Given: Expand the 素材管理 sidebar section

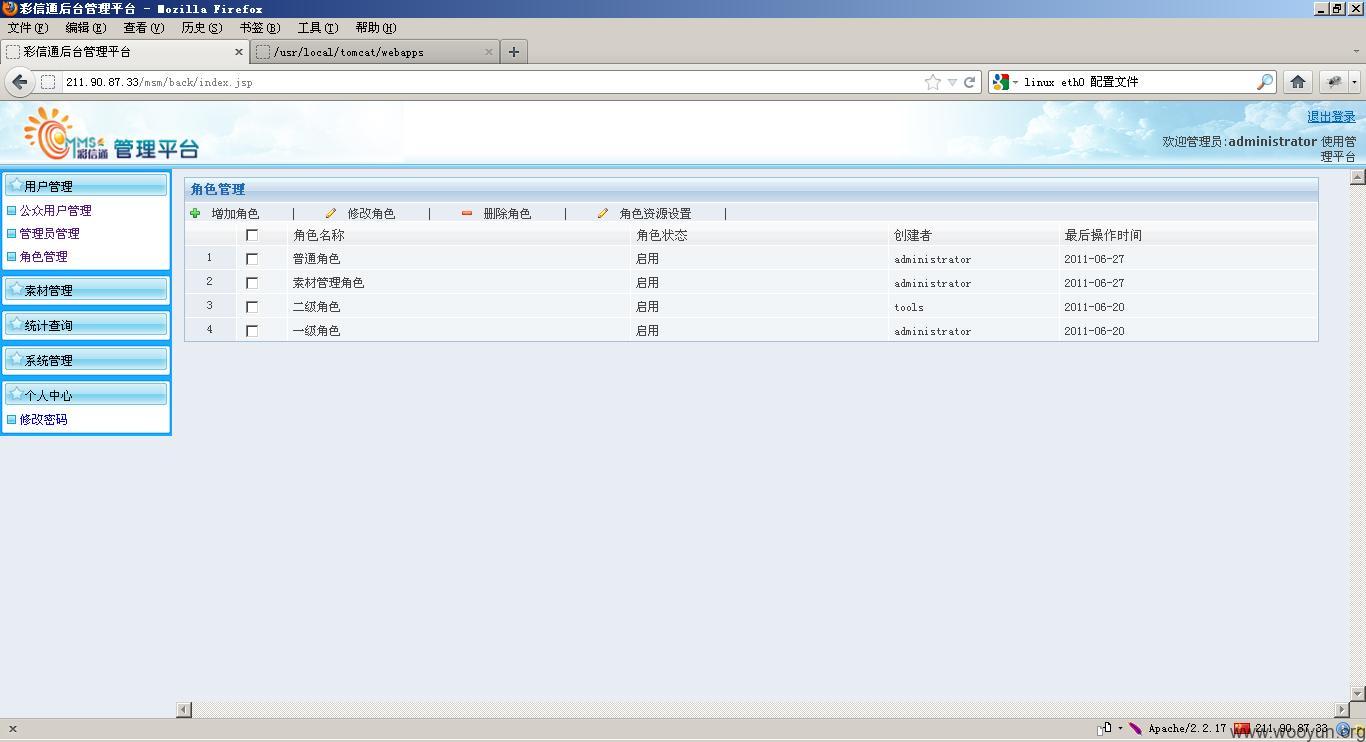Looking at the screenshot, I should (x=86, y=290).
